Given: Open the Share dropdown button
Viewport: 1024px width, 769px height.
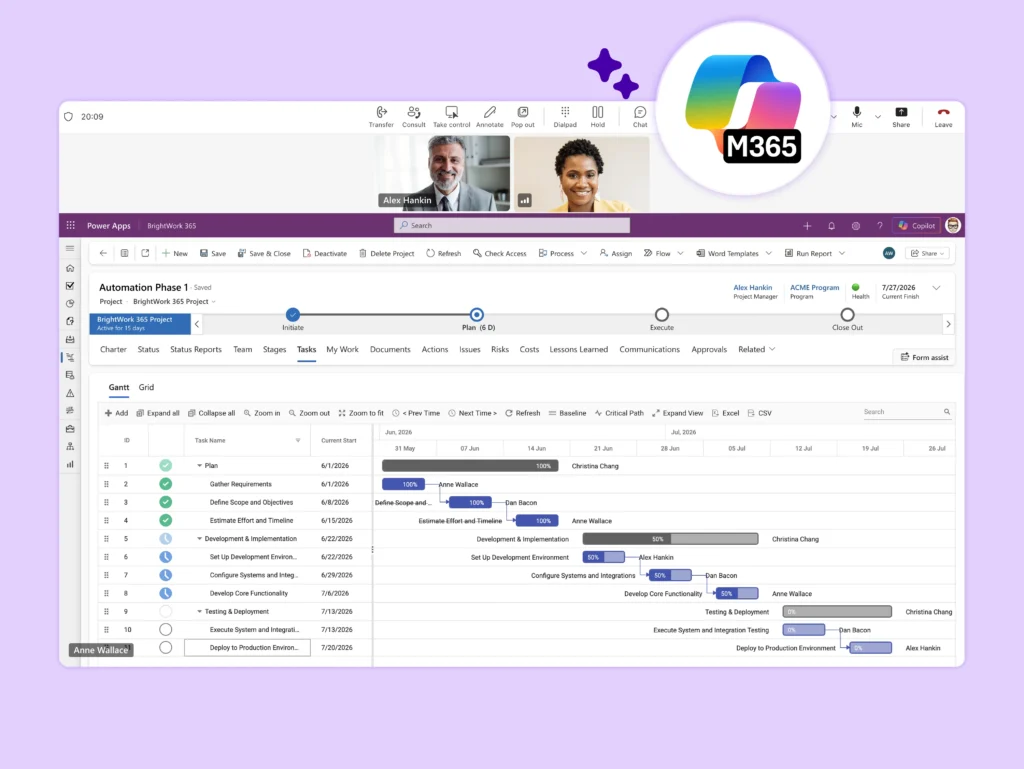Looking at the screenshot, I should 927,253.
